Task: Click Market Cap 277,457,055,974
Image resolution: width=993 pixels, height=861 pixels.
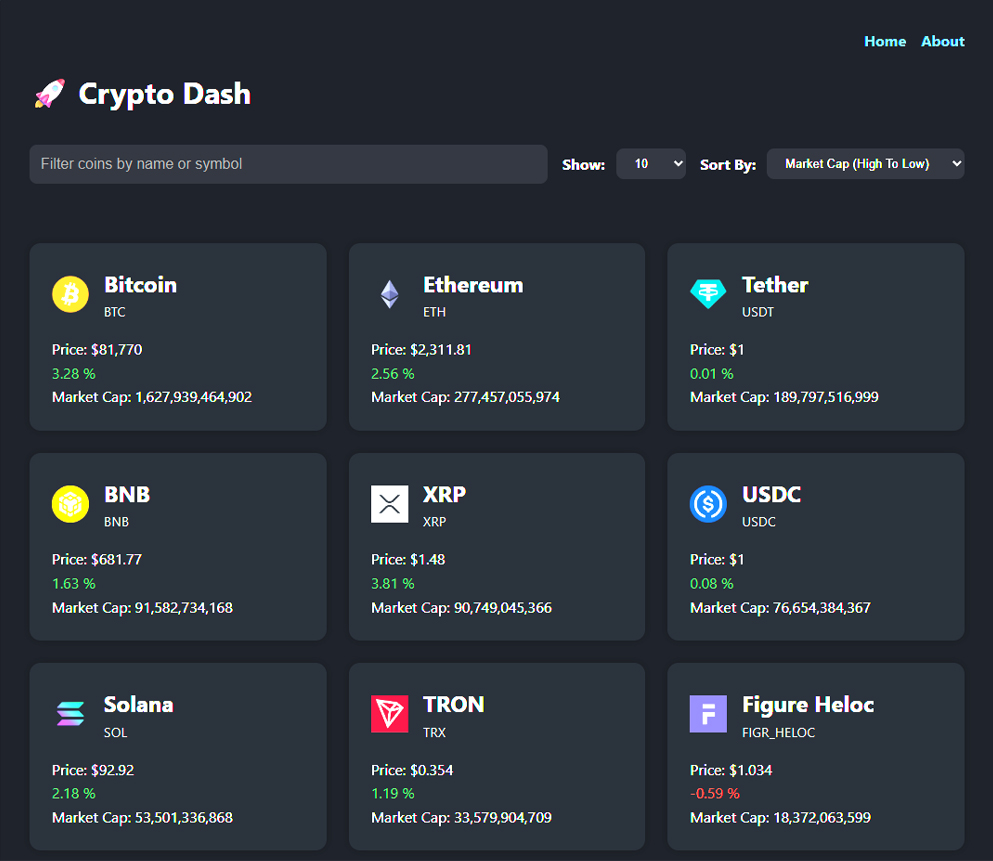Action: pos(465,397)
